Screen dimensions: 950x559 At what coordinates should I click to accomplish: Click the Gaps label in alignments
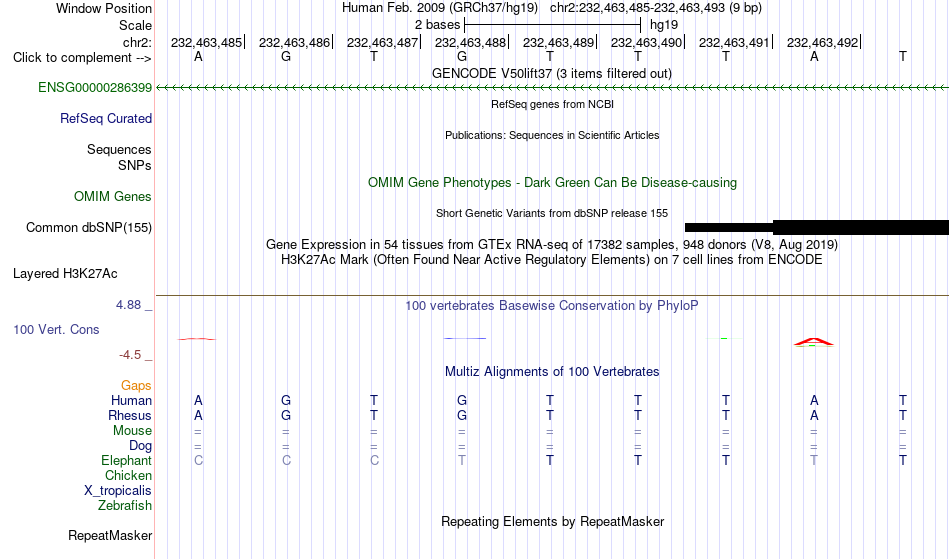(x=136, y=386)
